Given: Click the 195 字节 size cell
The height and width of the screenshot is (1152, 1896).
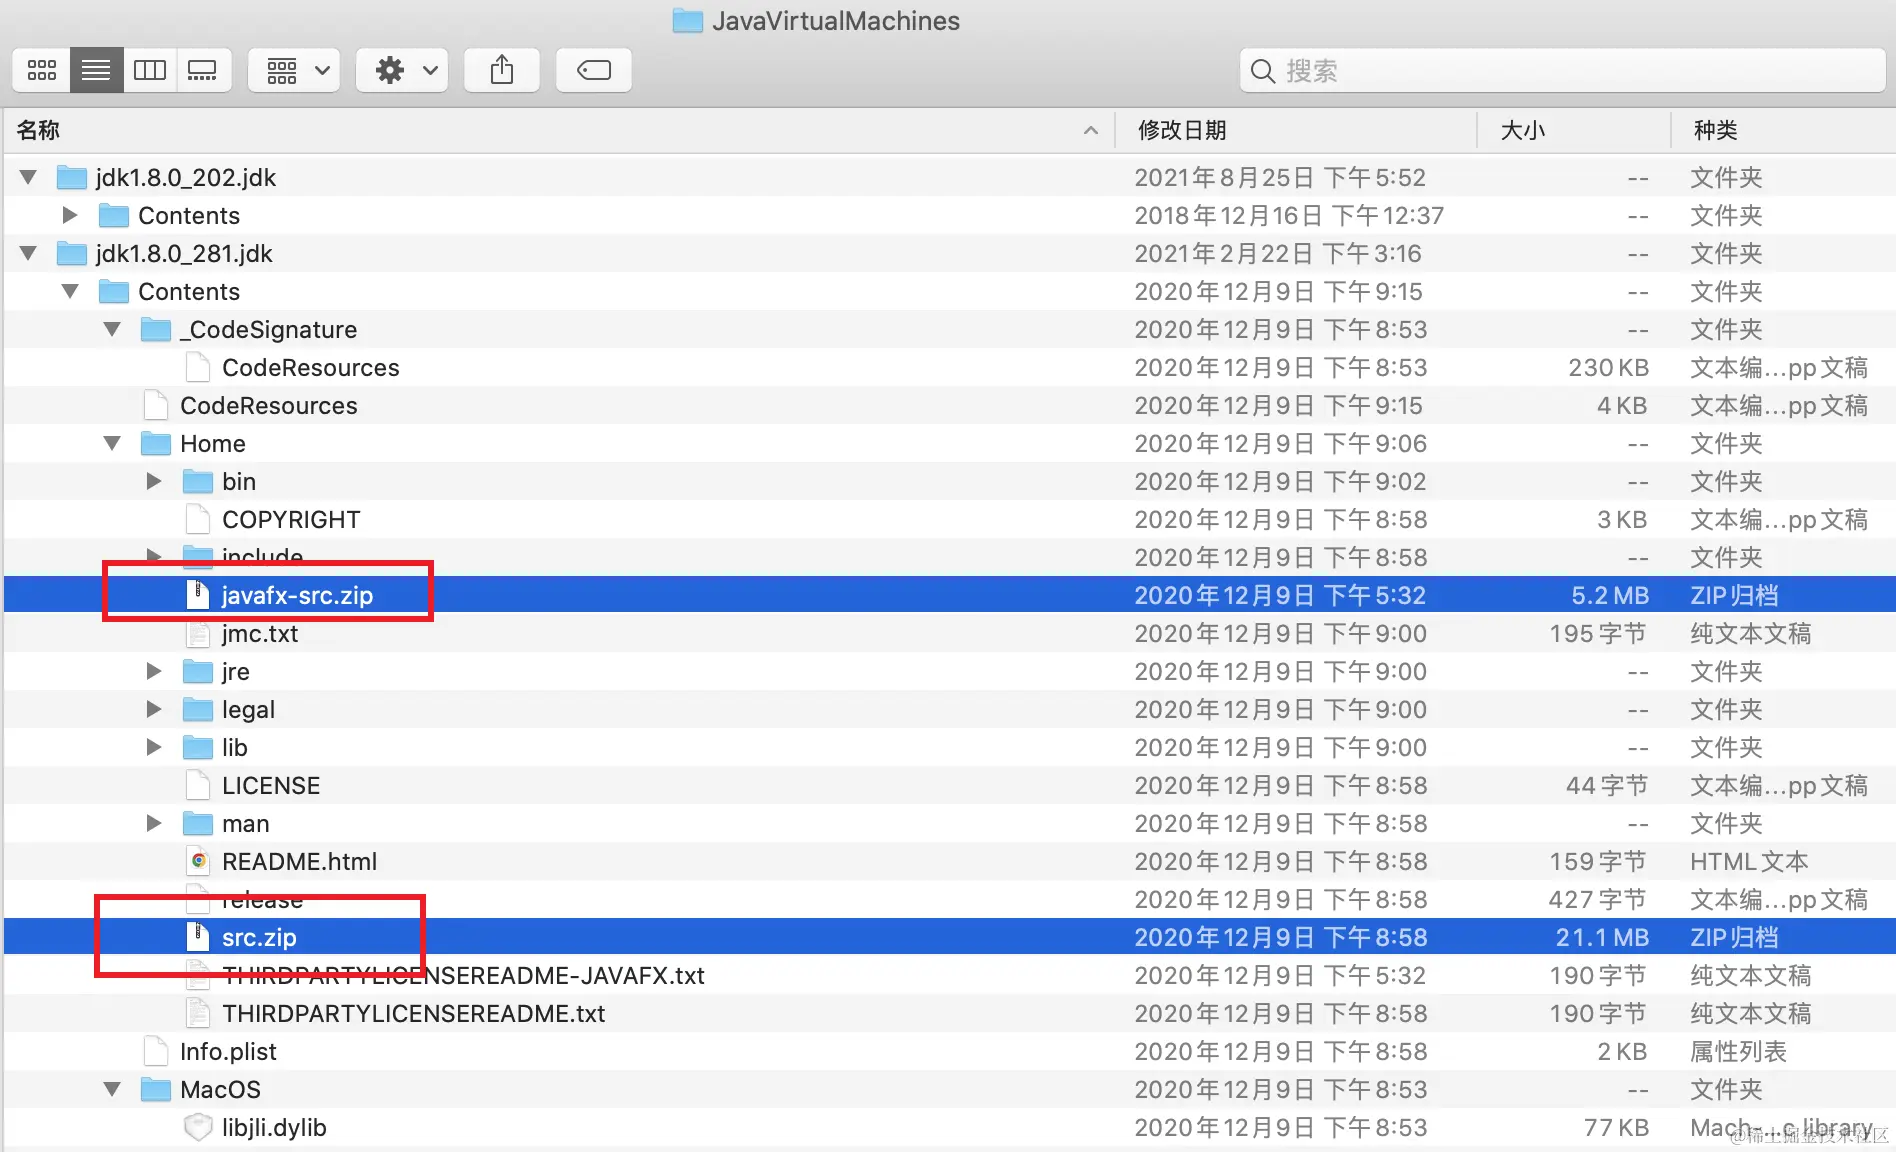Looking at the screenshot, I should pyautogui.click(x=1598, y=633).
